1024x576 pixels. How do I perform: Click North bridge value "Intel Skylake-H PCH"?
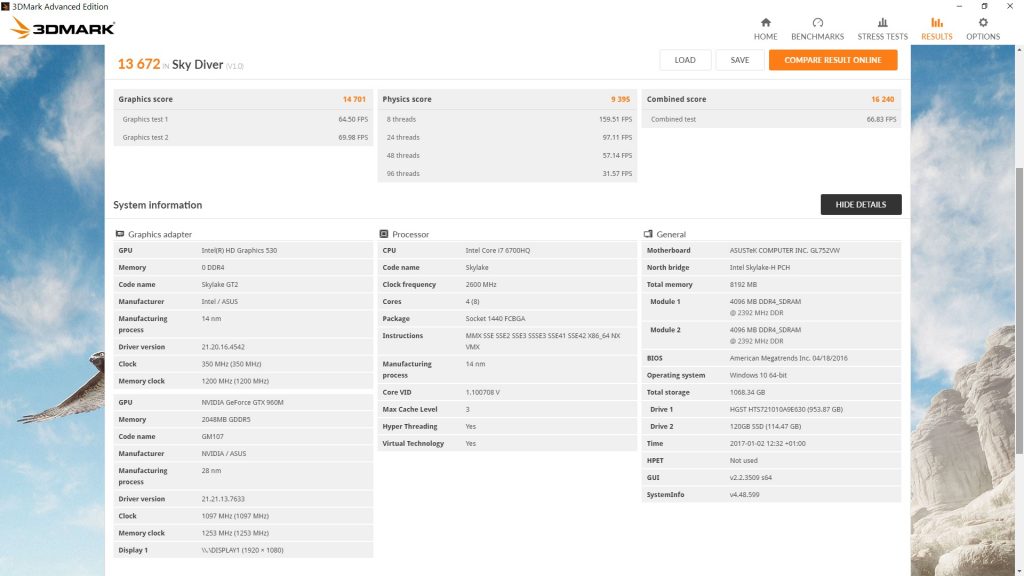760,268
